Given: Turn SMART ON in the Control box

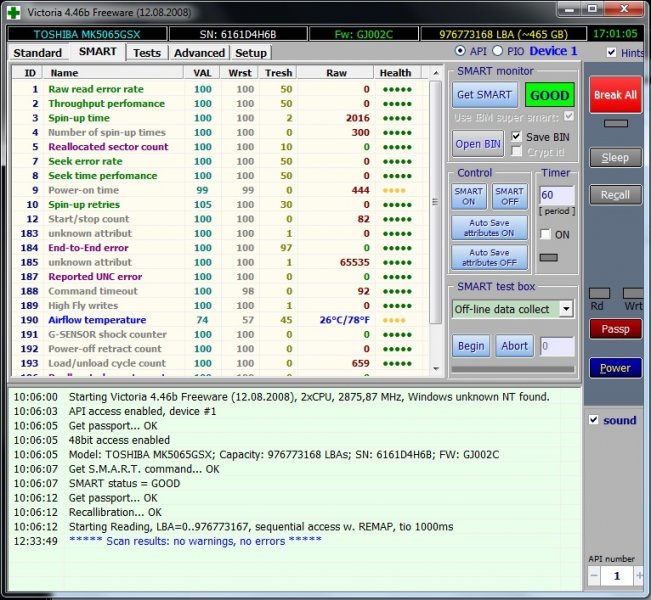Looking at the screenshot, I should [x=468, y=196].
